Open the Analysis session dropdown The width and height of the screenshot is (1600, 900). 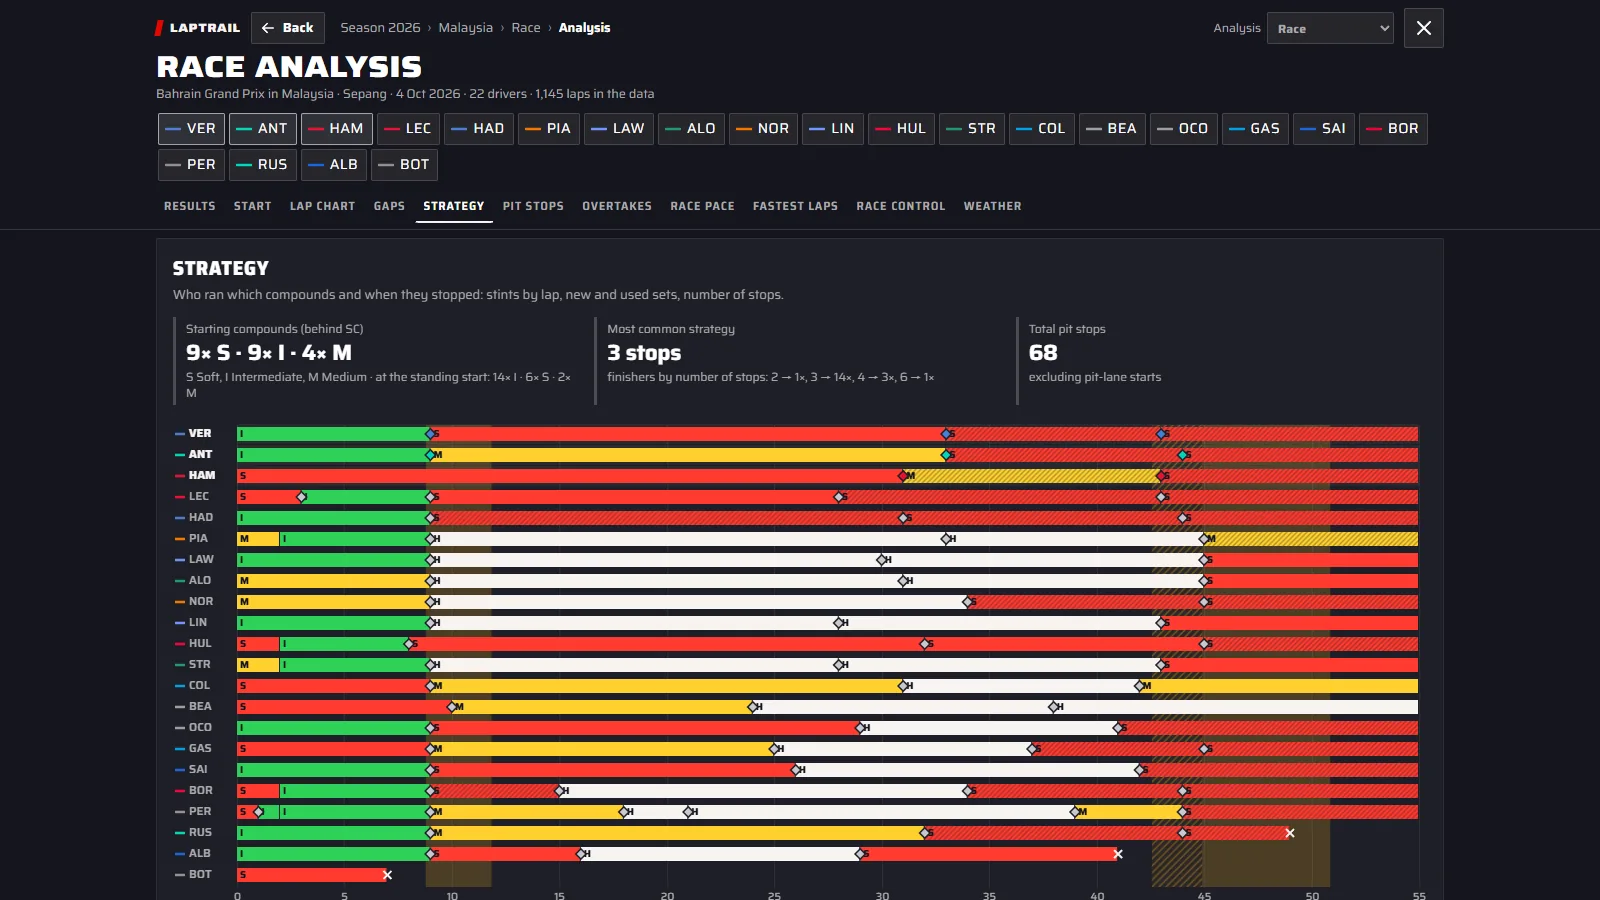pyautogui.click(x=1330, y=28)
